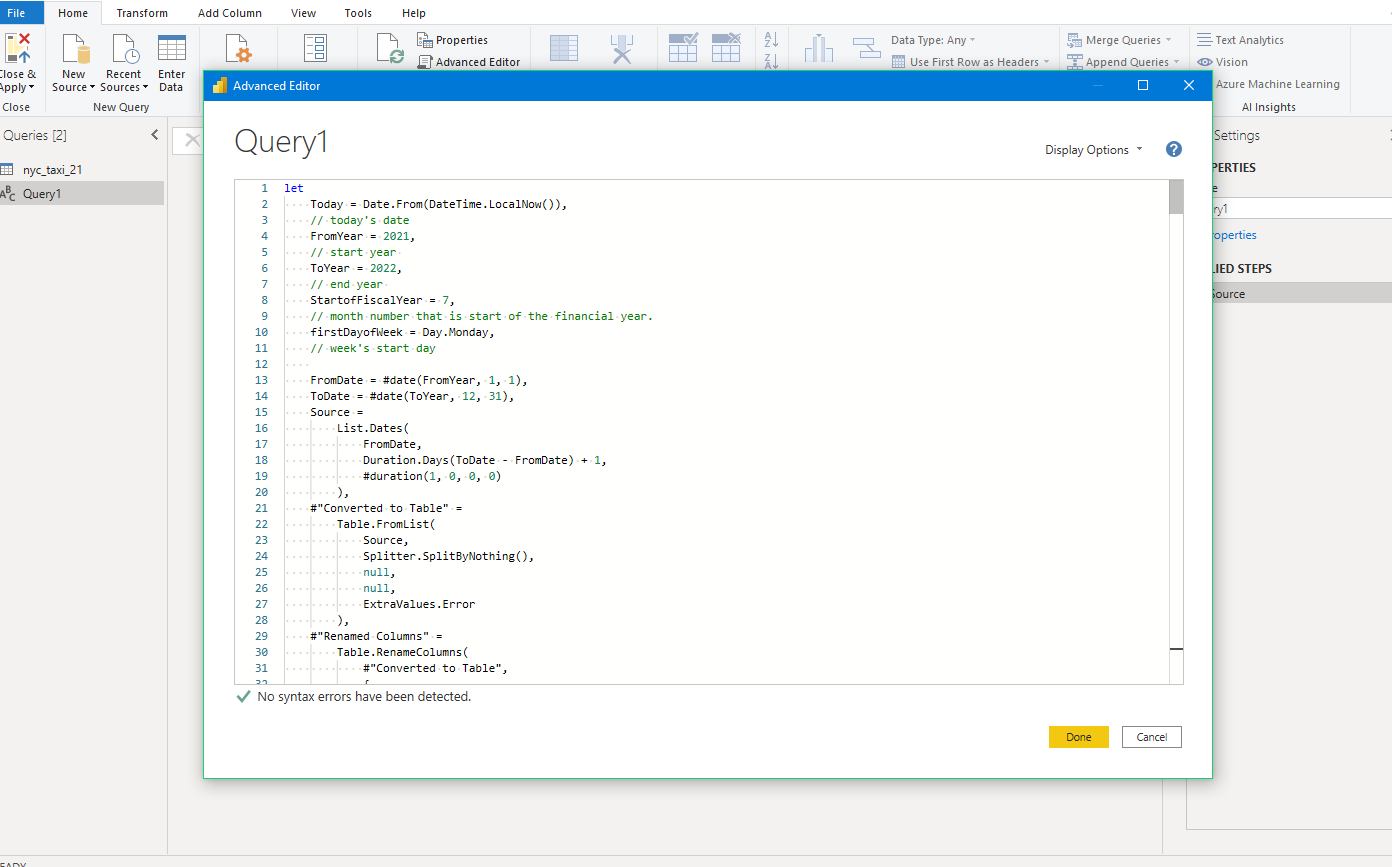
Task: Open the Add Column tab
Action: 230,13
